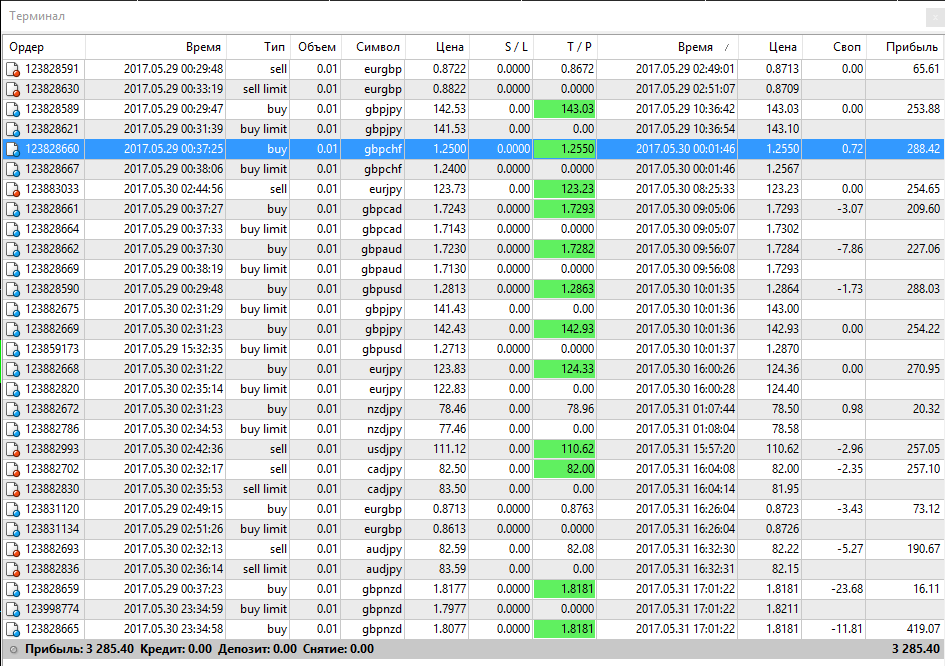Click the order icon for 123882702

[x=13, y=470]
